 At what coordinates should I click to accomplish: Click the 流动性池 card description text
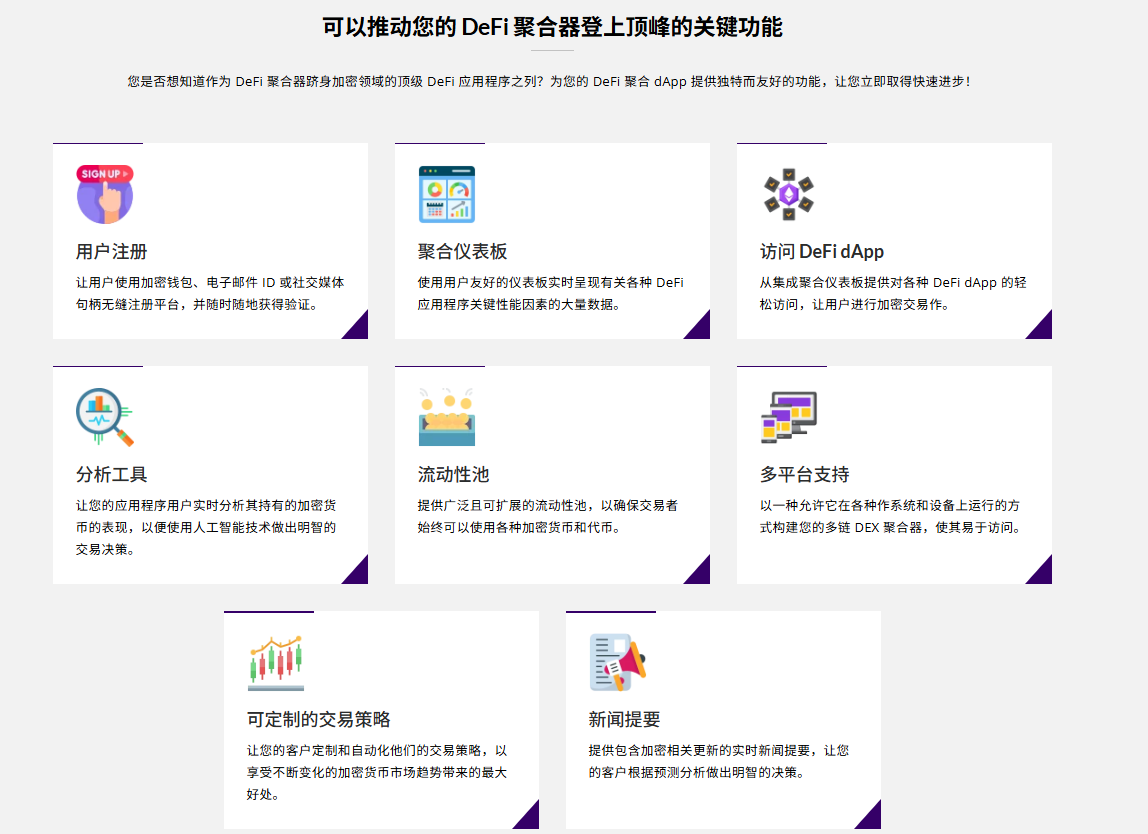pyautogui.click(x=548, y=516)
